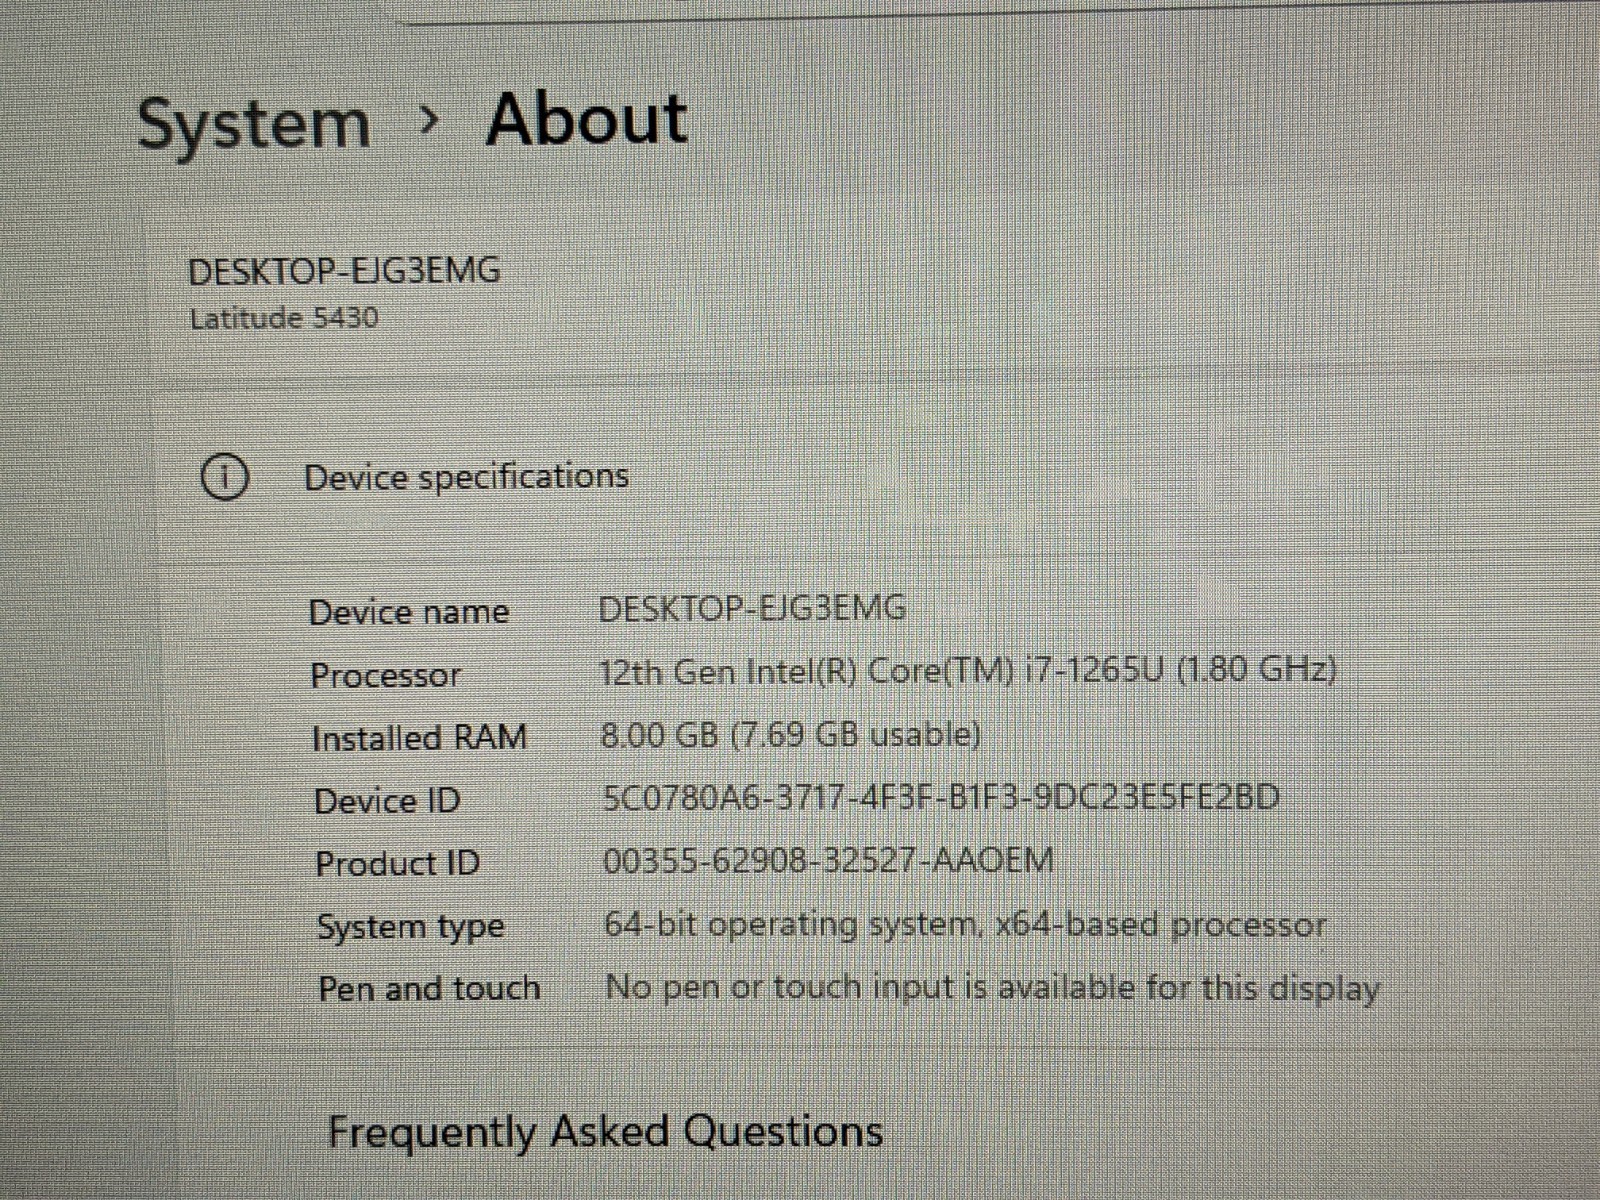Click the Installed RAM label
1600x1200 pixels.
click(419, 738)
